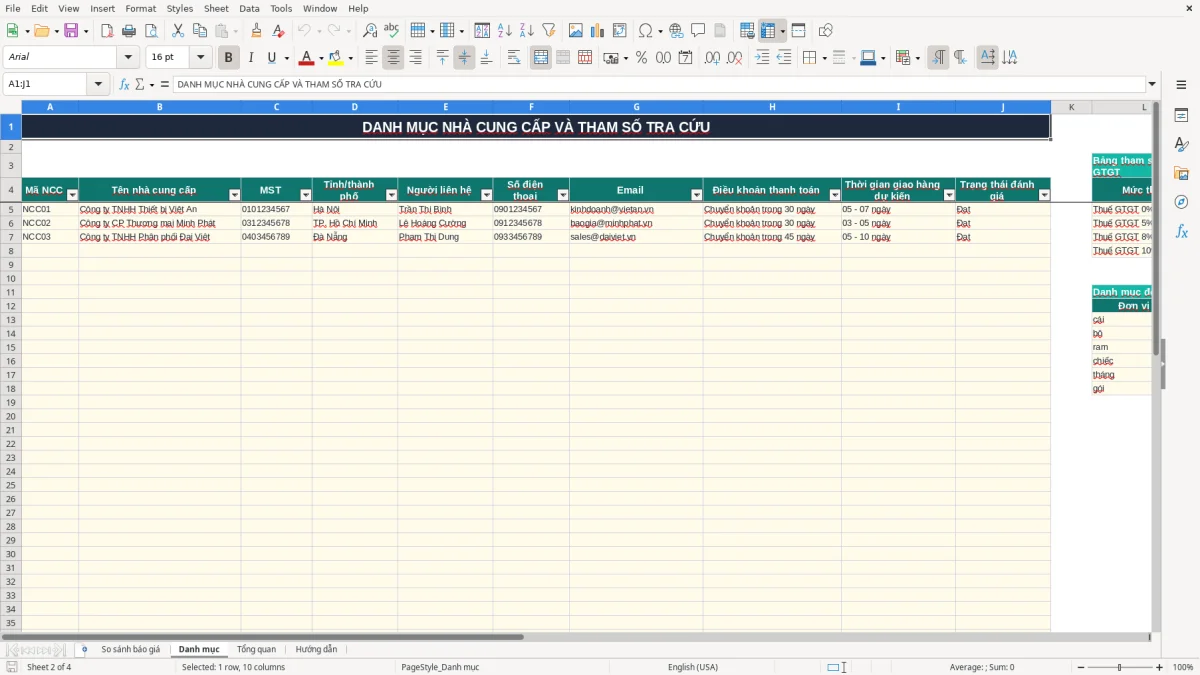Screen dimensions: 1200x675
Task: Click Increase Indent icon
Action: (762, 58)
